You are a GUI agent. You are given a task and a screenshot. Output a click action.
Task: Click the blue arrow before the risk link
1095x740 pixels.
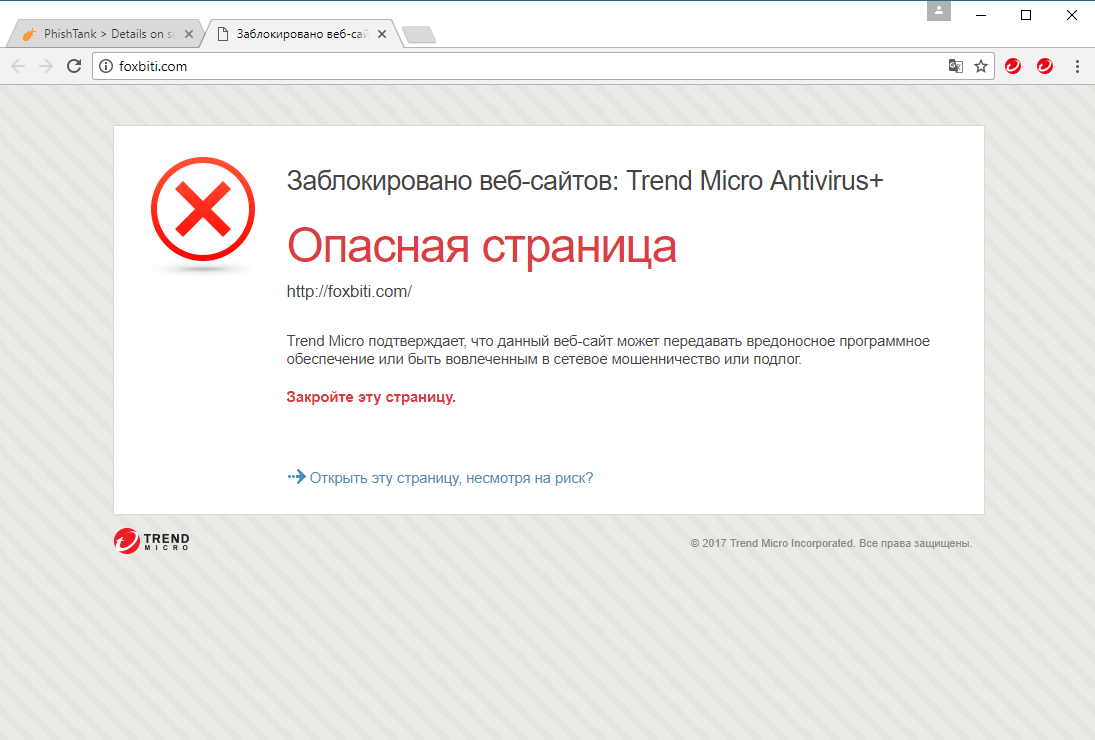point(294,477)
